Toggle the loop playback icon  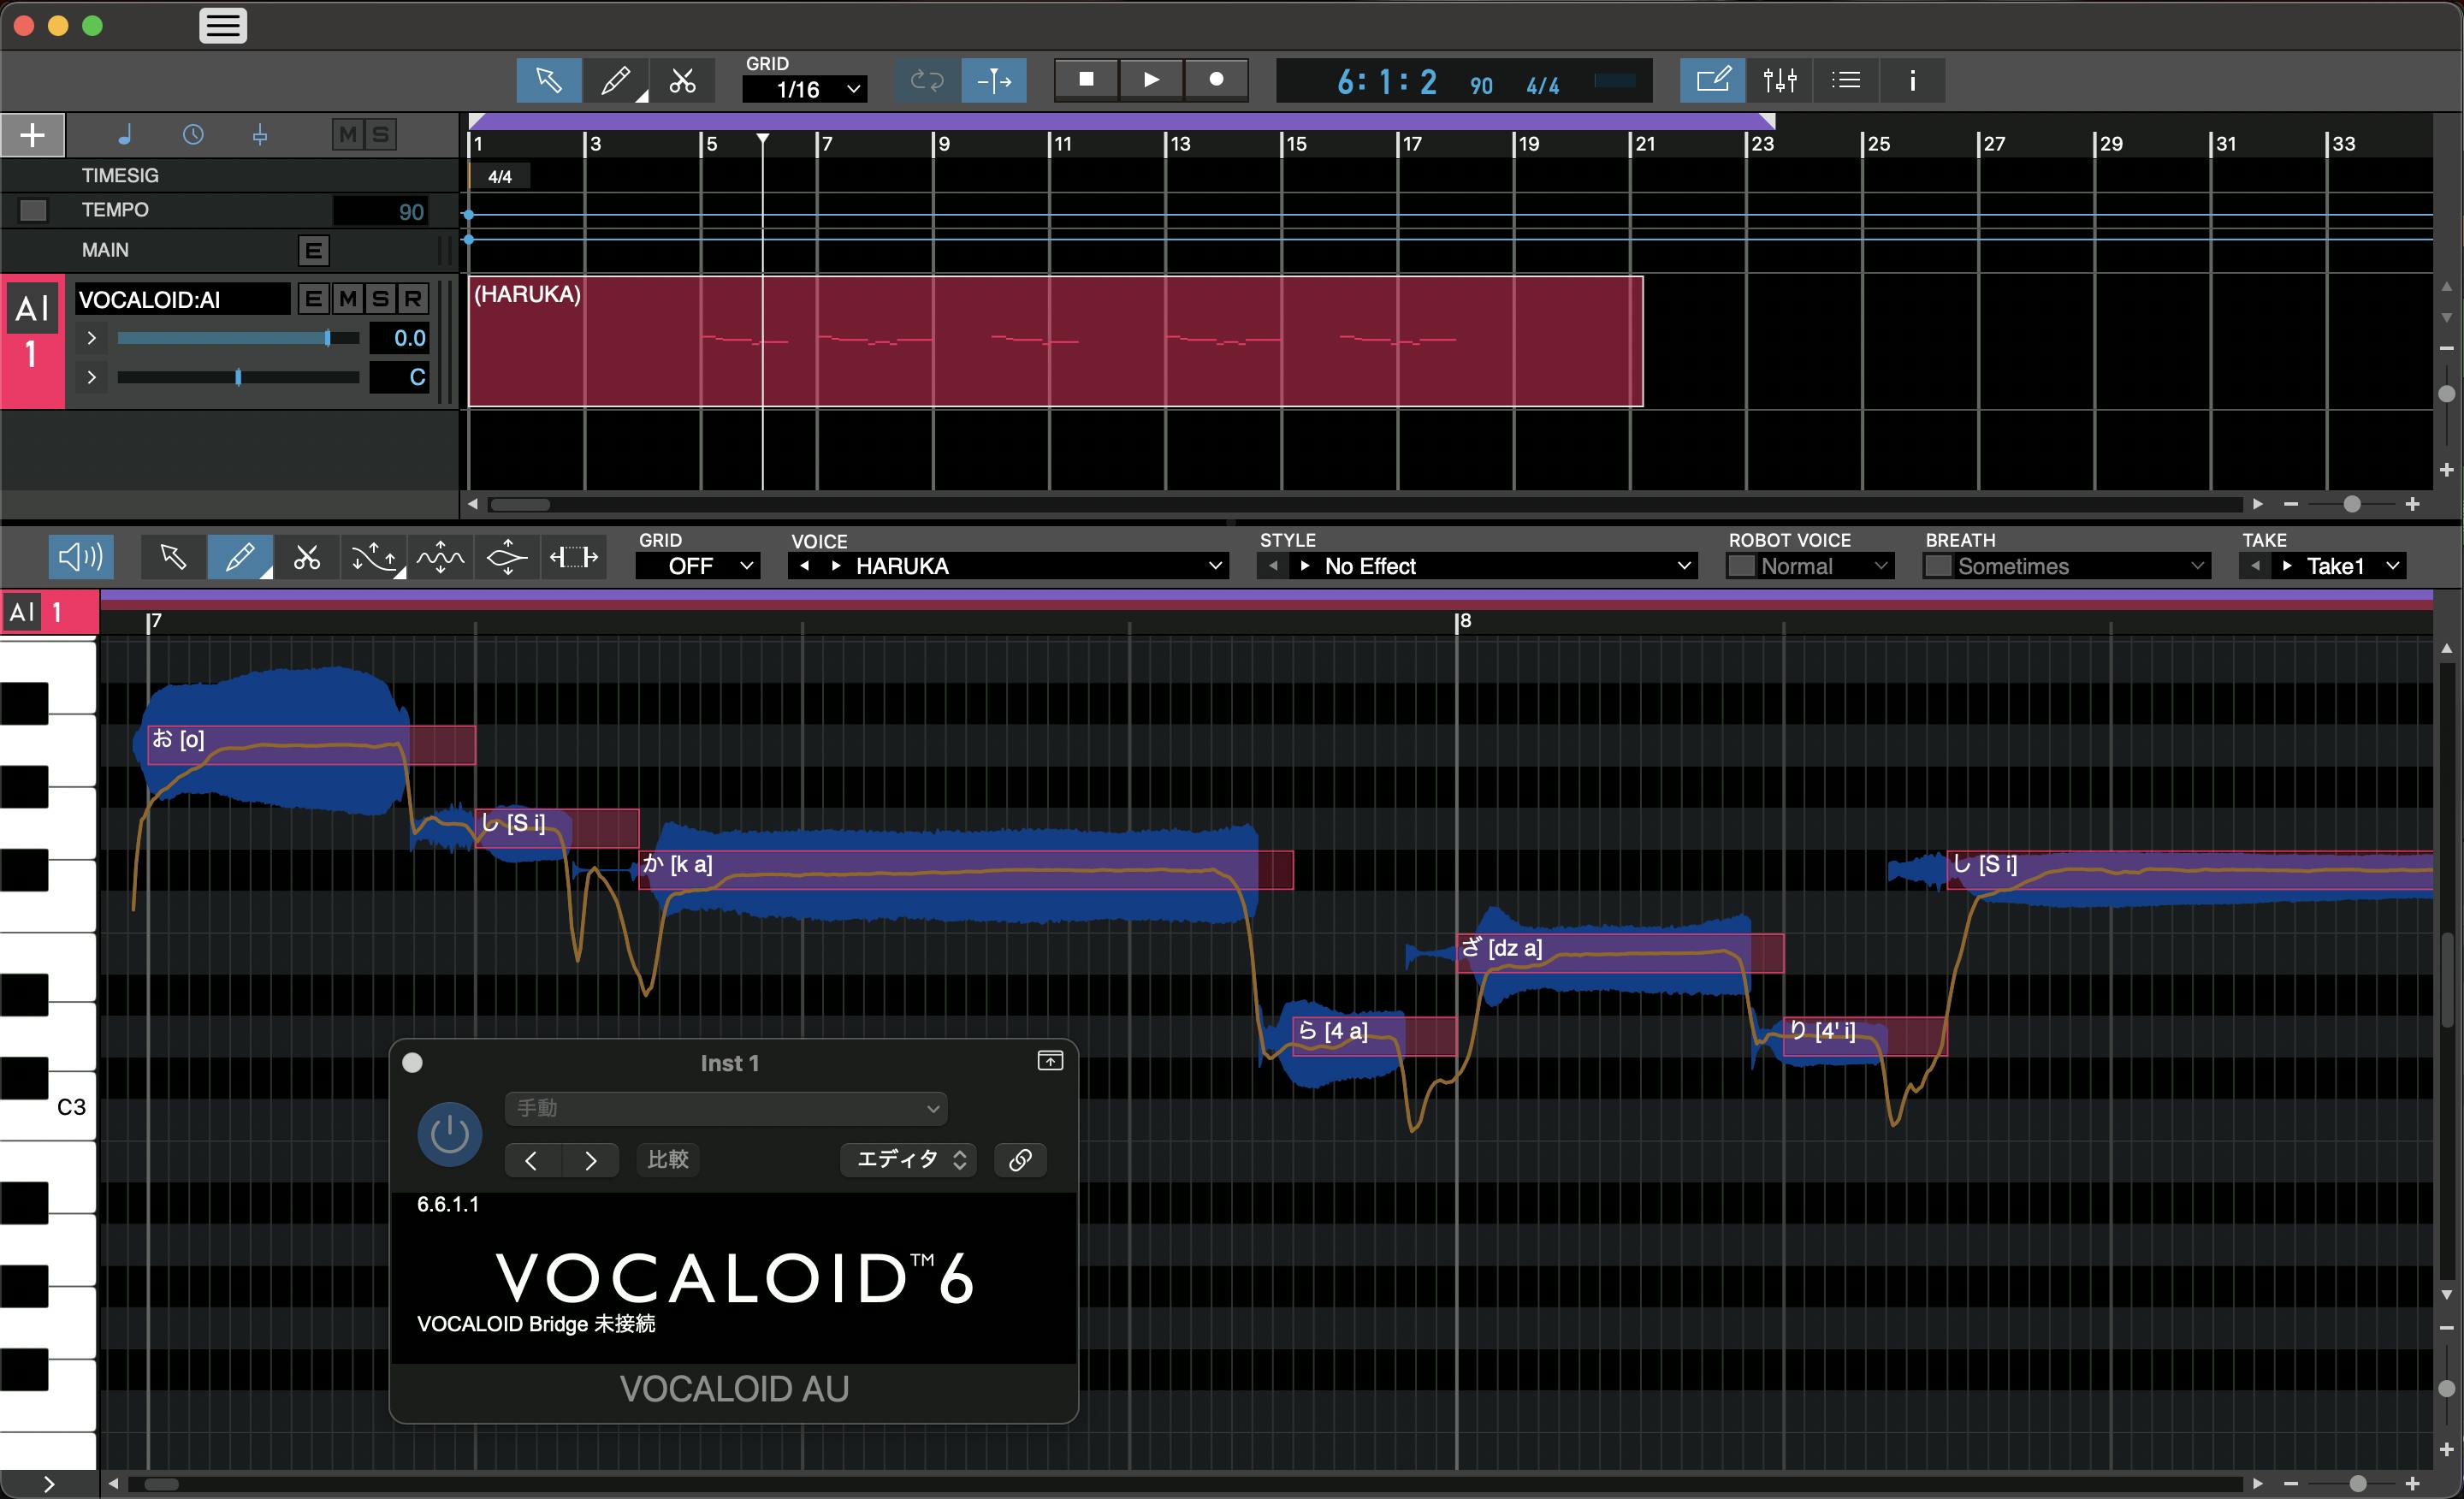(x=926, y=80)
